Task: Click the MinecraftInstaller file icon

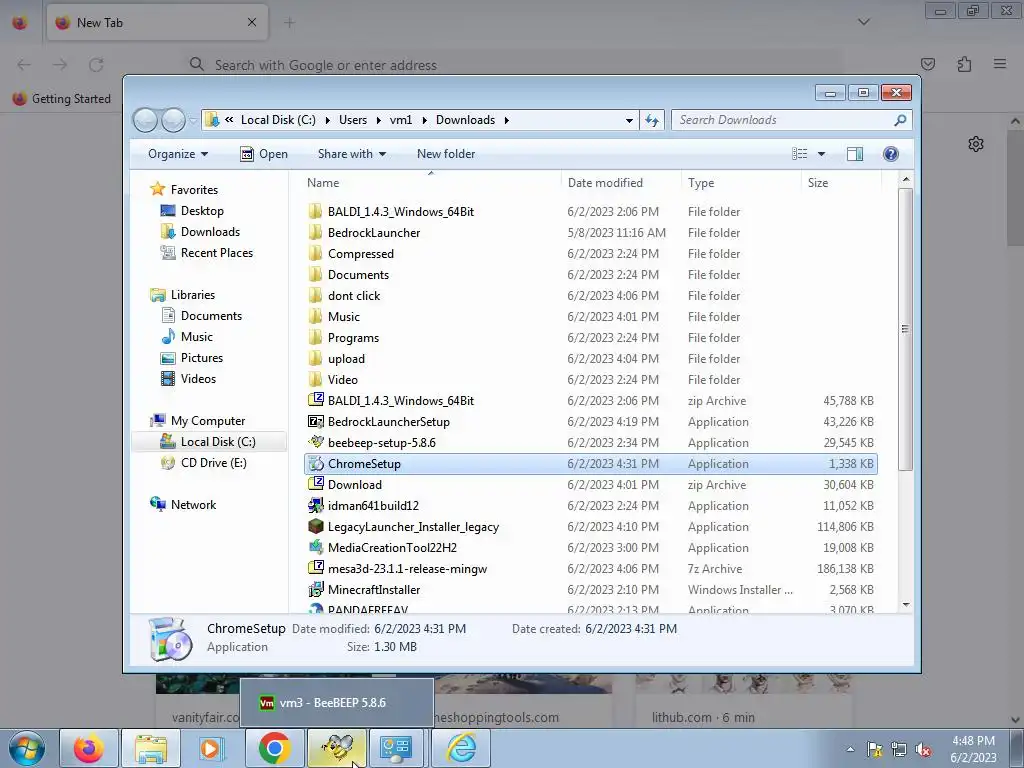Action: click(316, 589)
